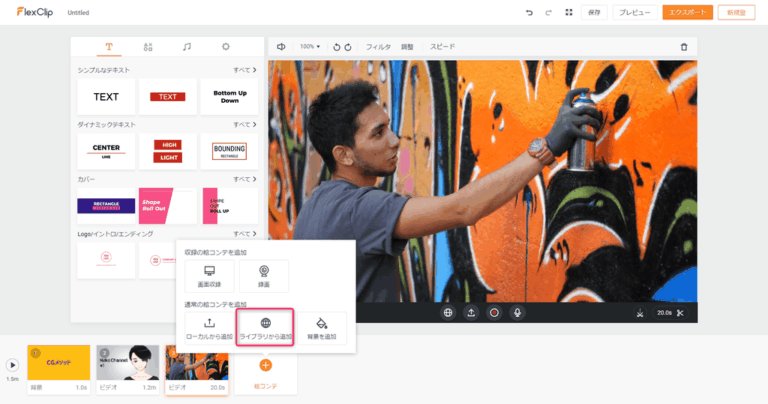Click the red record button icon
Screen dimensions: 768x404
494,312
